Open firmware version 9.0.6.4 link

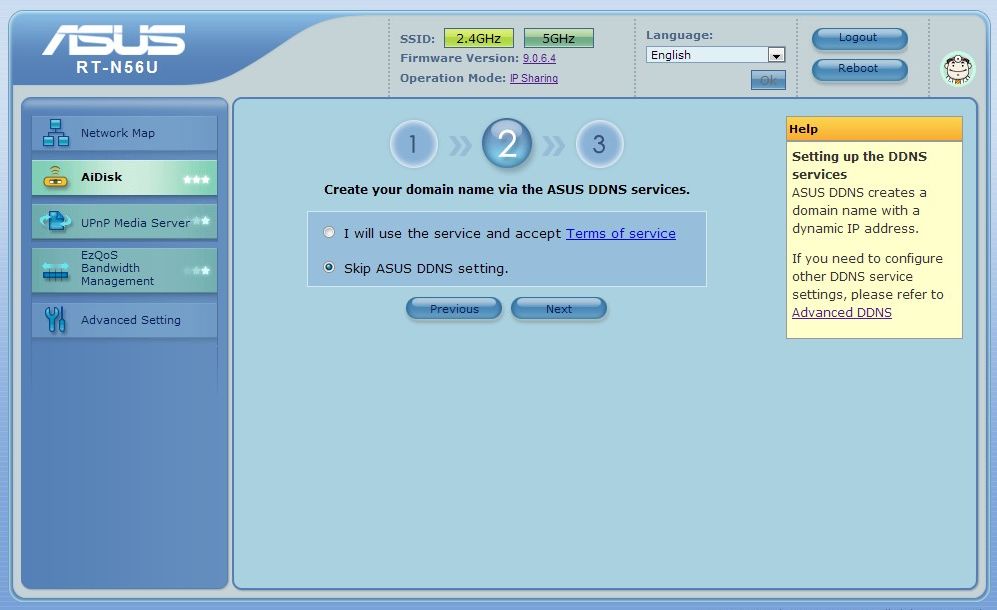539,59
